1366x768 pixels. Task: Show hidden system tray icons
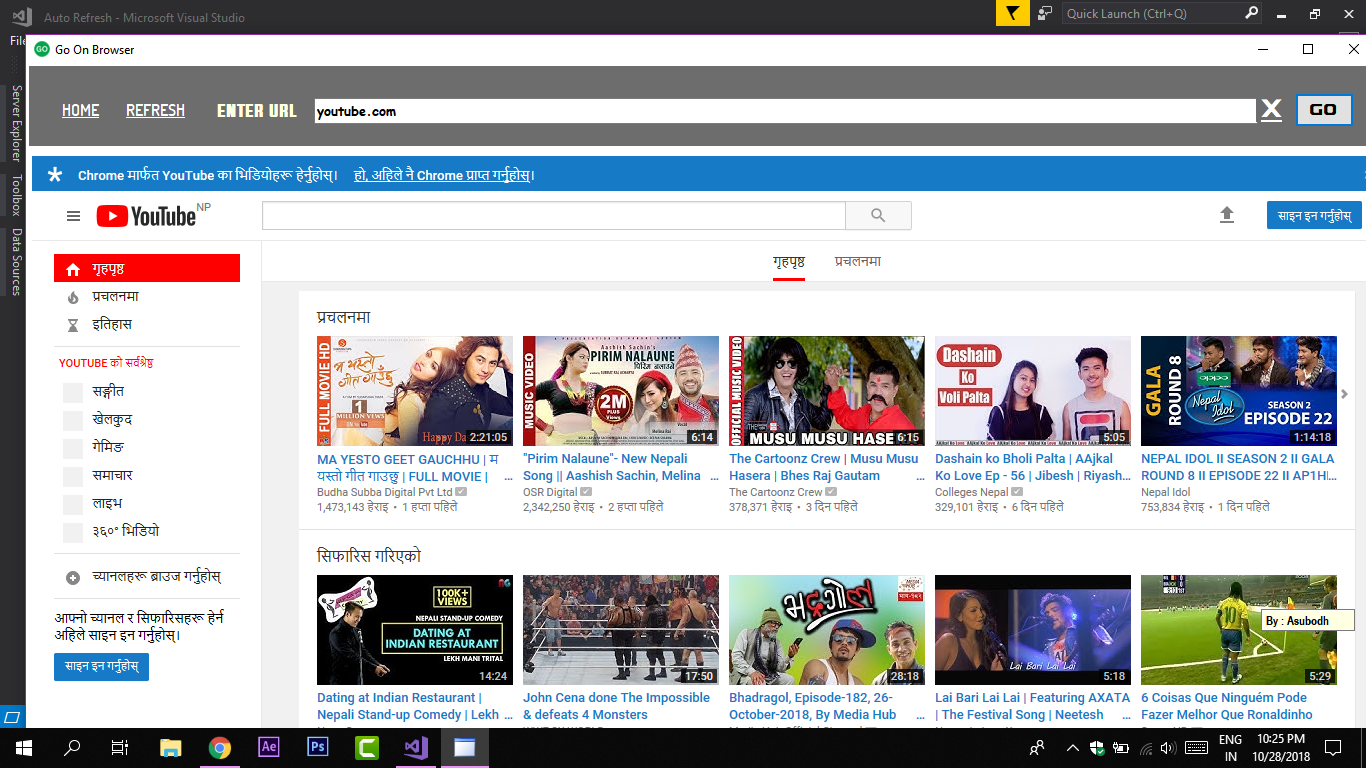pyautogui.click(x=1072, y=747)
